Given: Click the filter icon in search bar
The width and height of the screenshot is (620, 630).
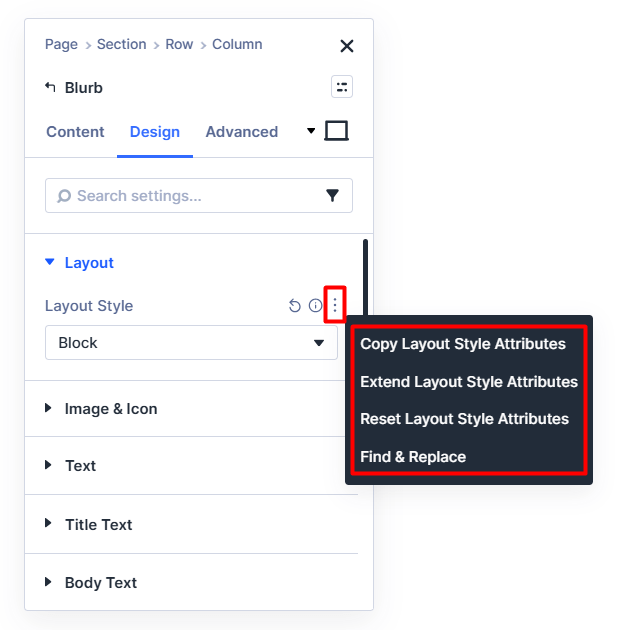Looking at the screenshot, I should (x=333, y=196).
